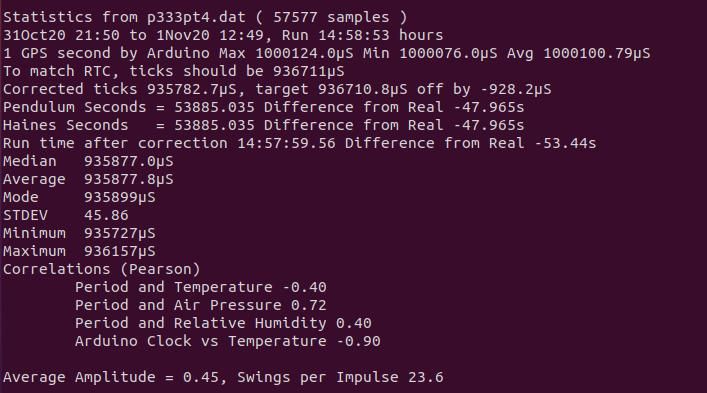Click the Swings per Impulse 23.6 value
Viewport: 707px width, 393px height.
pos(340,377)
